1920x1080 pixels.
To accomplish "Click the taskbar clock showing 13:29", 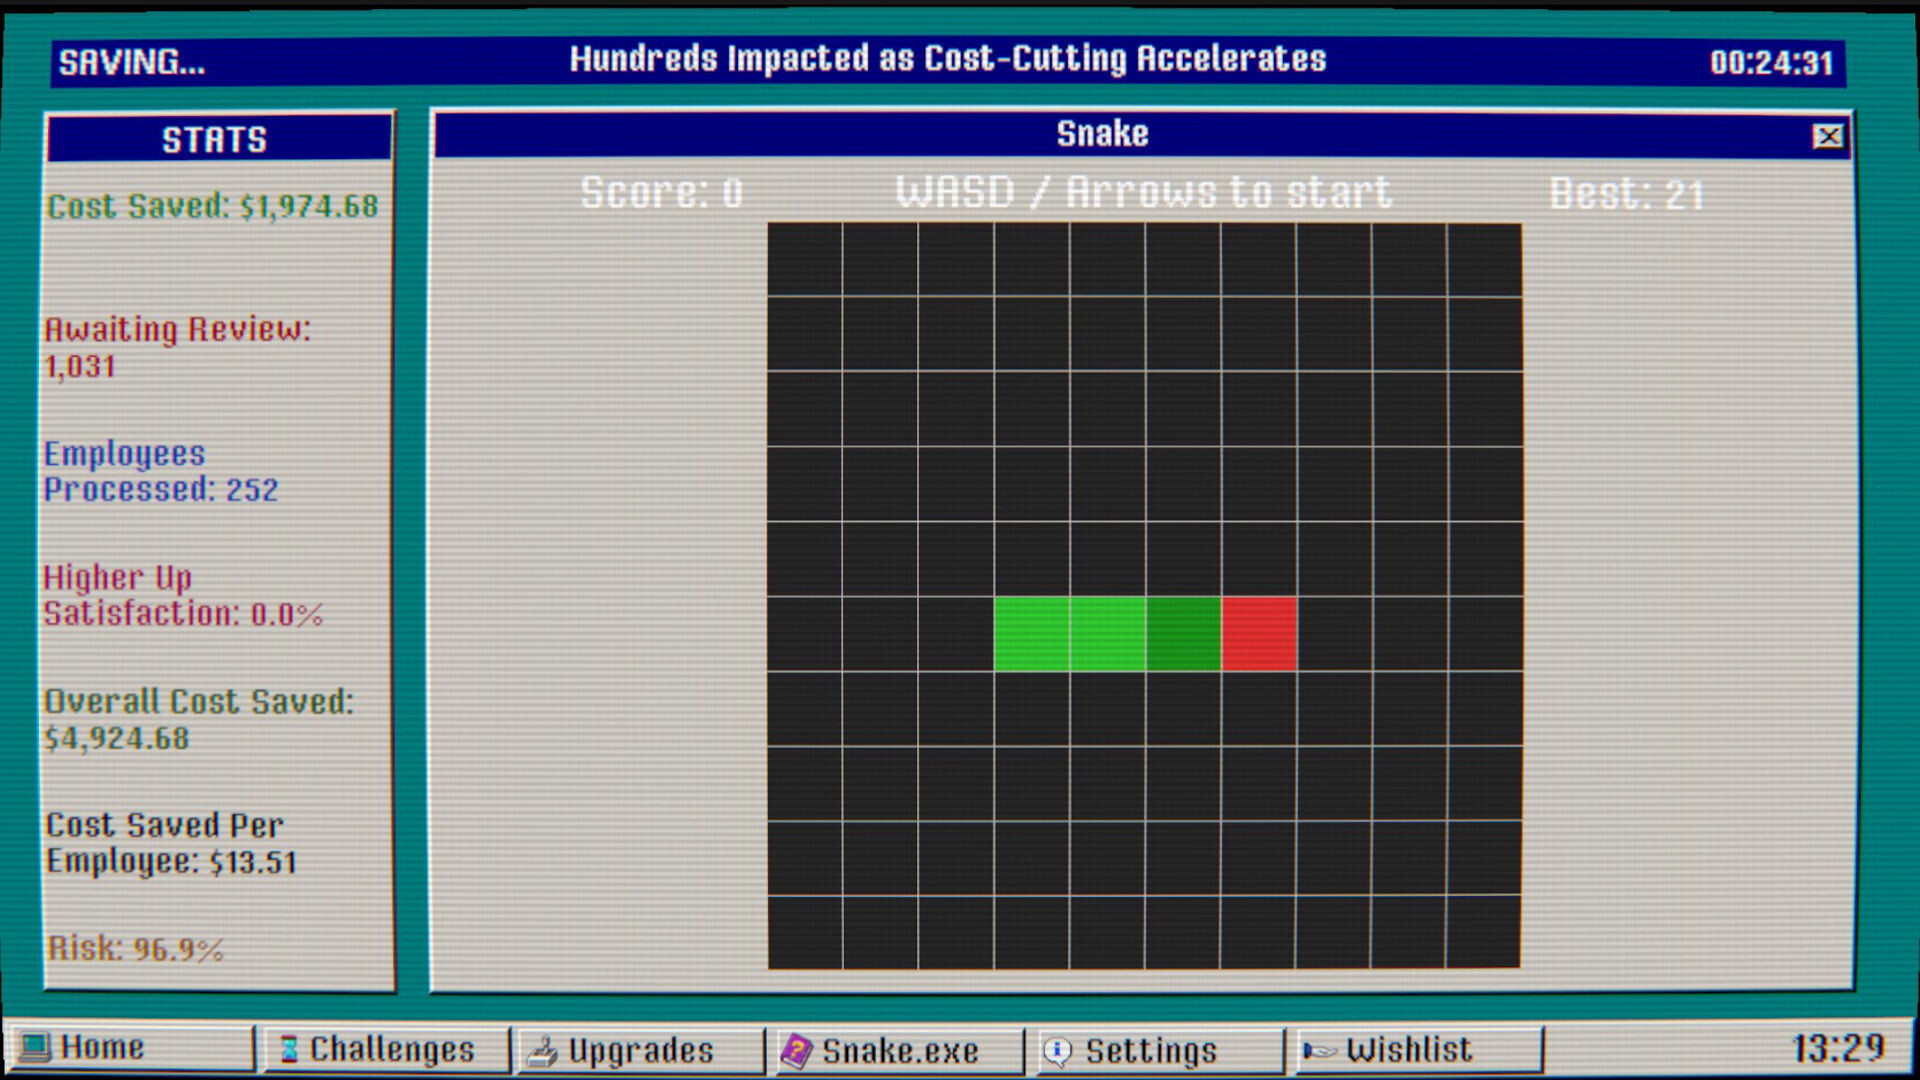I will 1837,1048.
